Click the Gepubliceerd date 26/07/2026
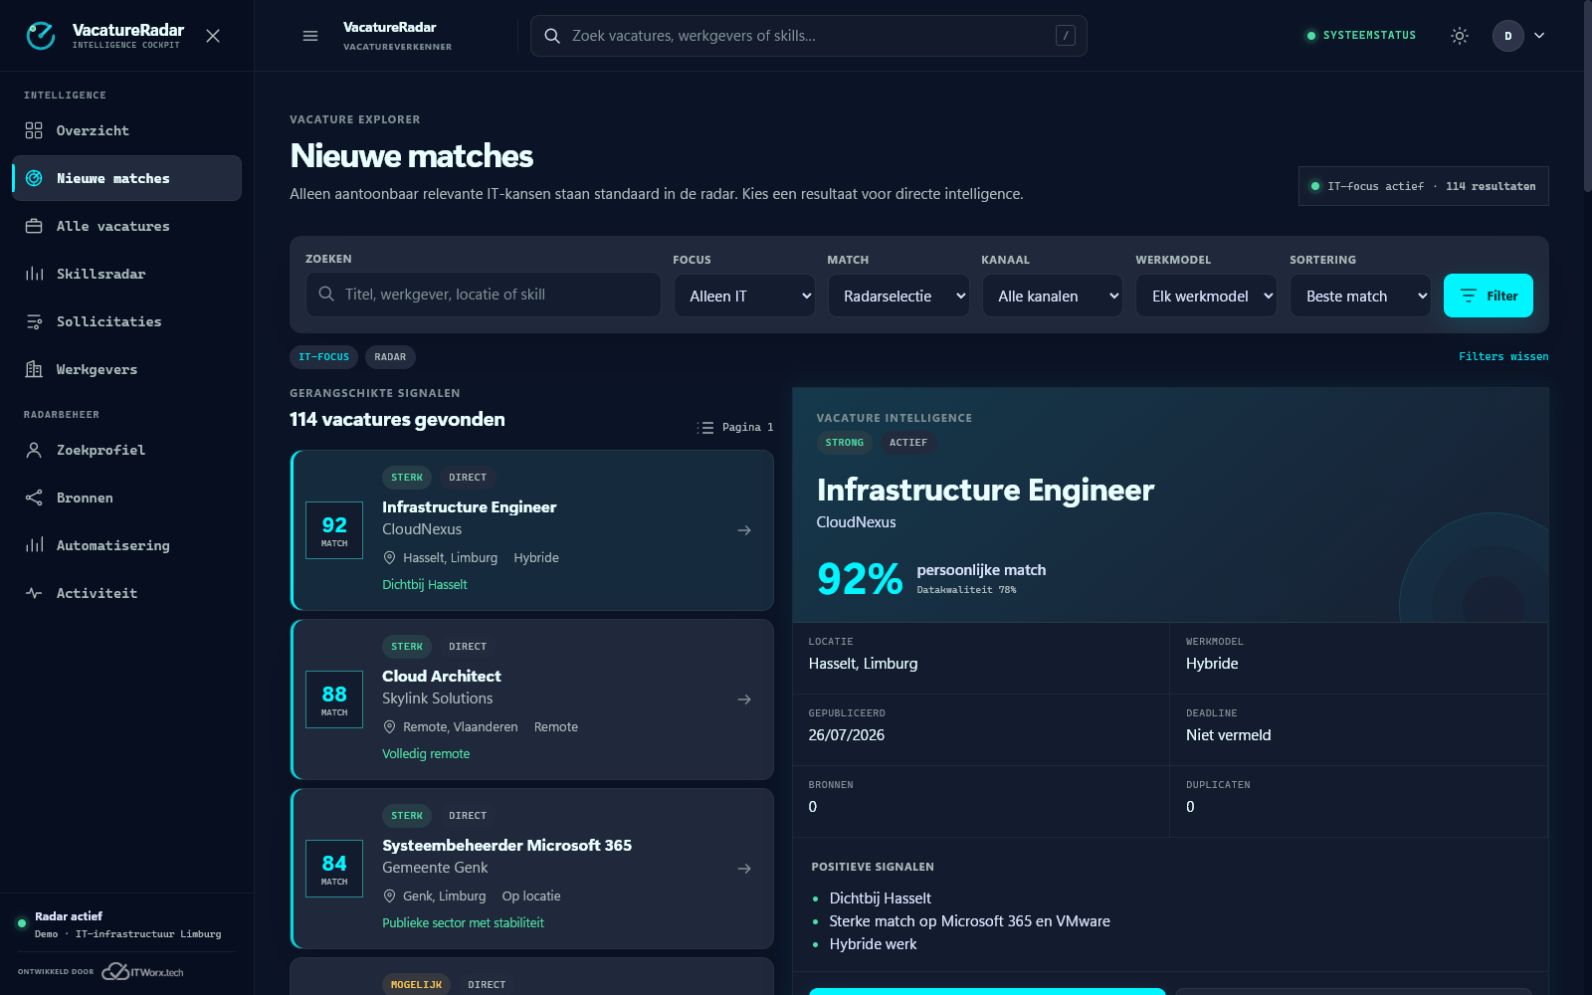Viewport: 1592px width, 995px height. (x=846, y=736)
